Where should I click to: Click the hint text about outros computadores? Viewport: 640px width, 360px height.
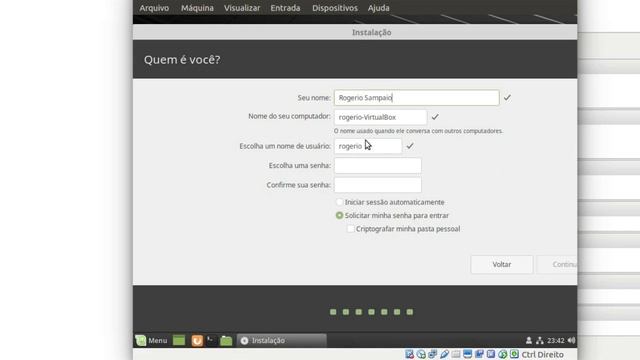[418, 131]
